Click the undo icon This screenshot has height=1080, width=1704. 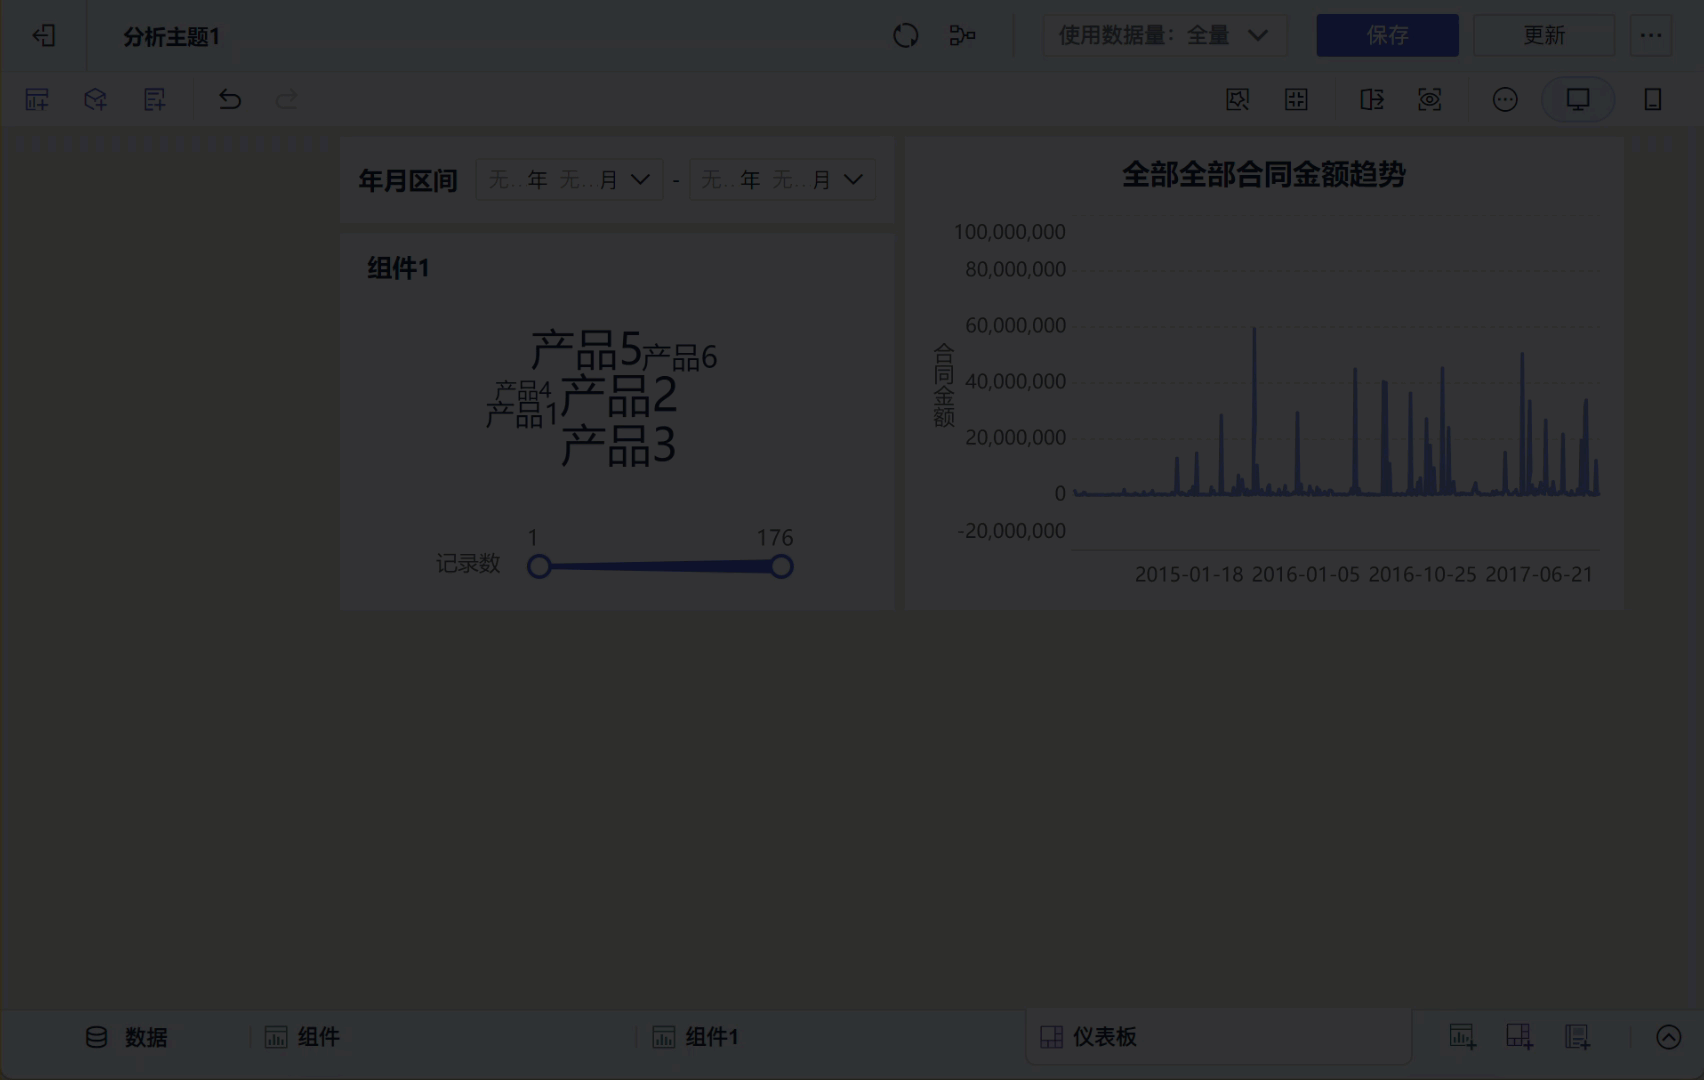(x=230, y=100)
